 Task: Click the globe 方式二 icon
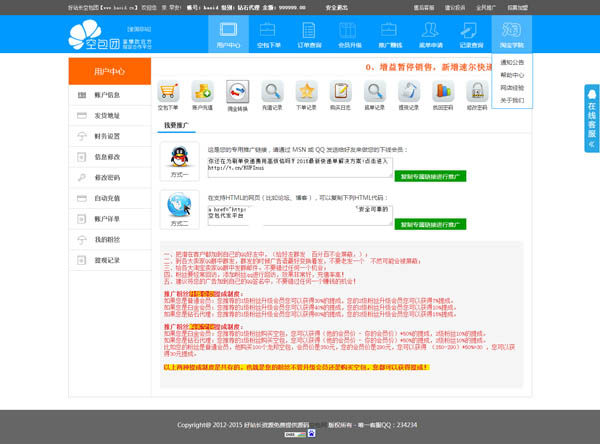point(180,208)
